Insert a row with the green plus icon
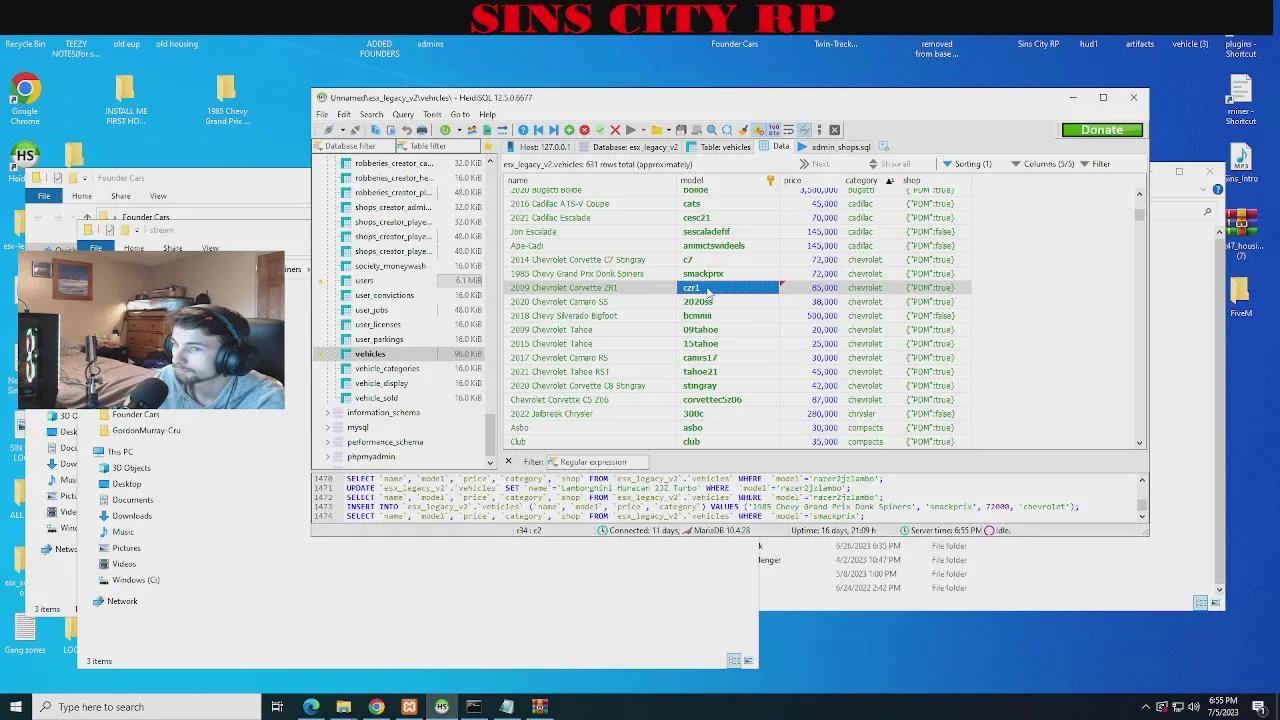 coord(569,130)
